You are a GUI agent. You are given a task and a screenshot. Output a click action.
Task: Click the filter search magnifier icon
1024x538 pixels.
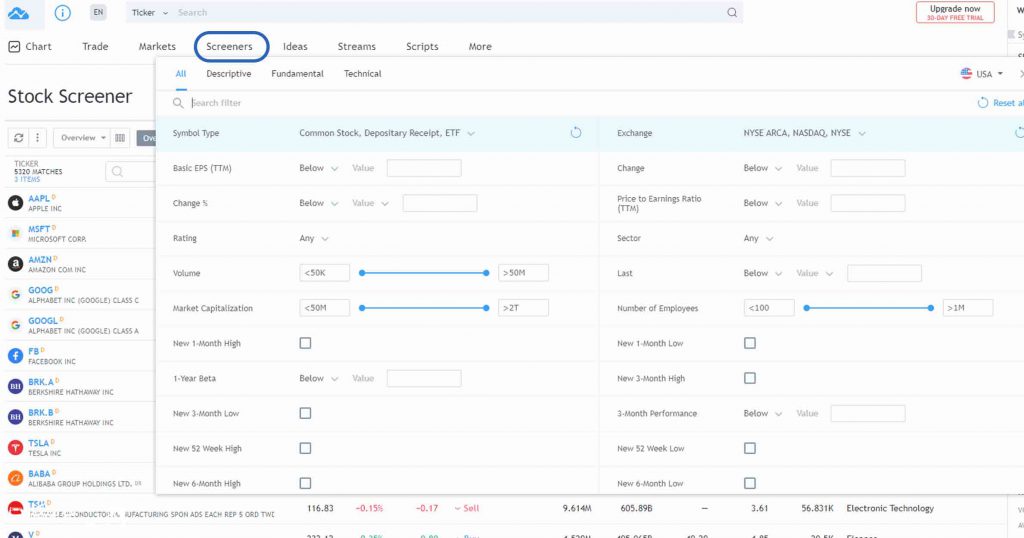point(178,103)
